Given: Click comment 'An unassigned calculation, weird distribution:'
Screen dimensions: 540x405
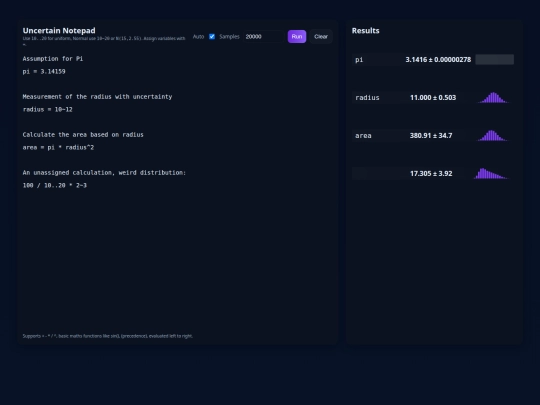Looking at the screenshot, I should pos(104,173).
